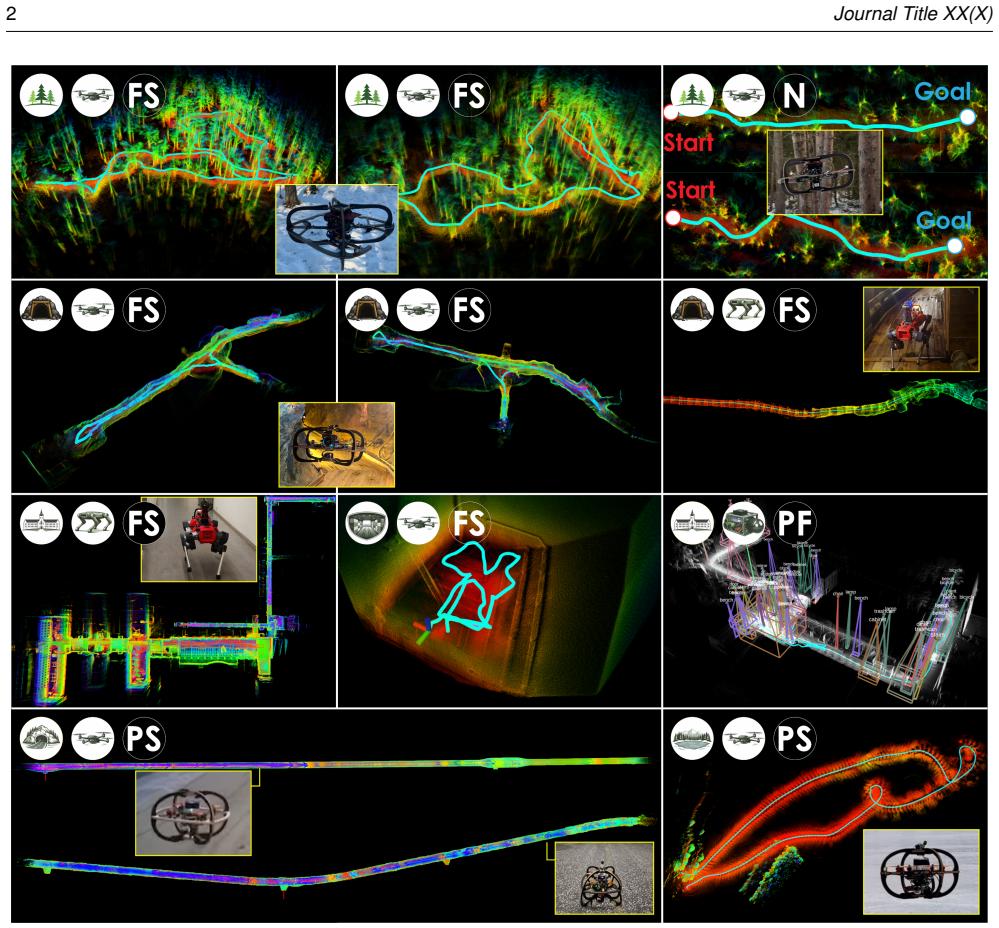Click the tank icon in the red-chamber panel
Screen dimensions: 999x928
pyautogui.click(x=367, y=523)
